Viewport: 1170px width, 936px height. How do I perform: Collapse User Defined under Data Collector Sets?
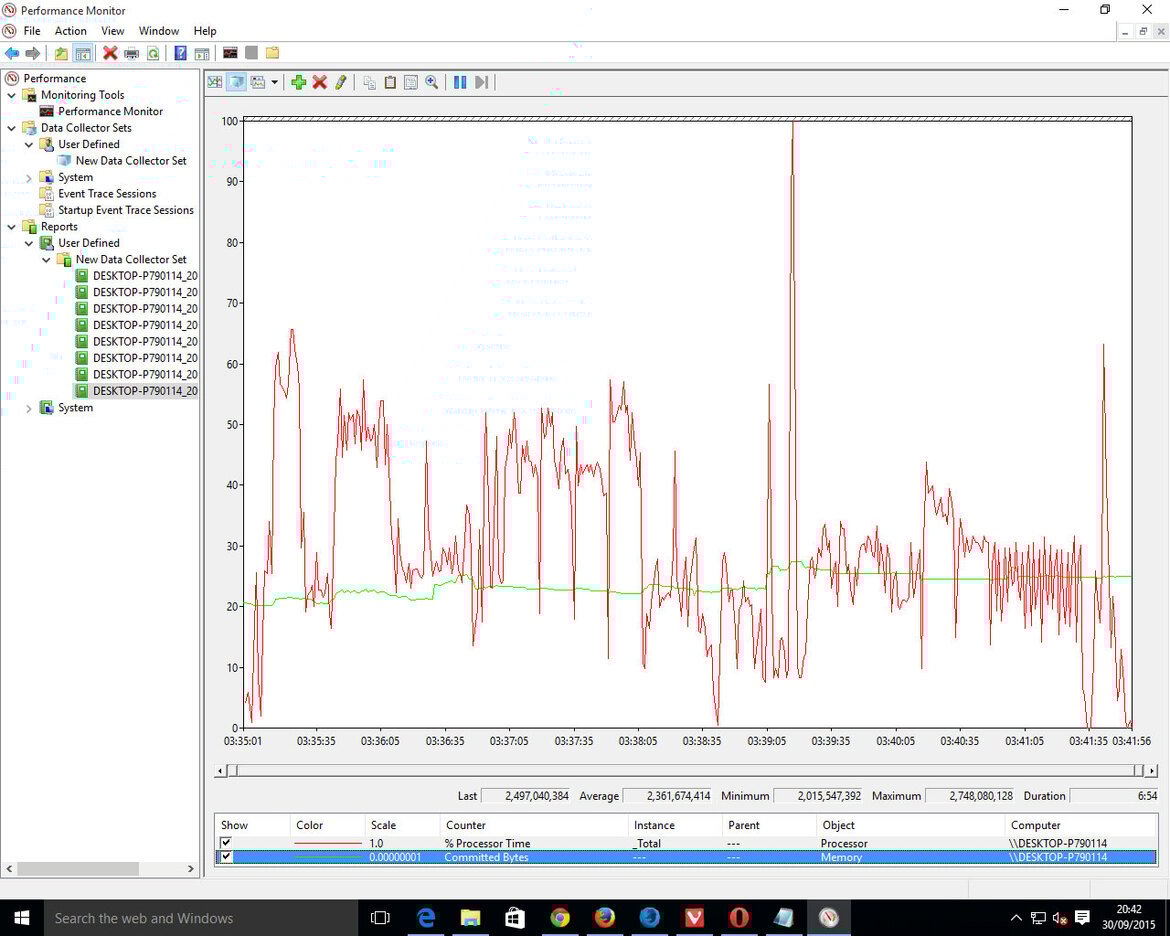coord(29,144)
